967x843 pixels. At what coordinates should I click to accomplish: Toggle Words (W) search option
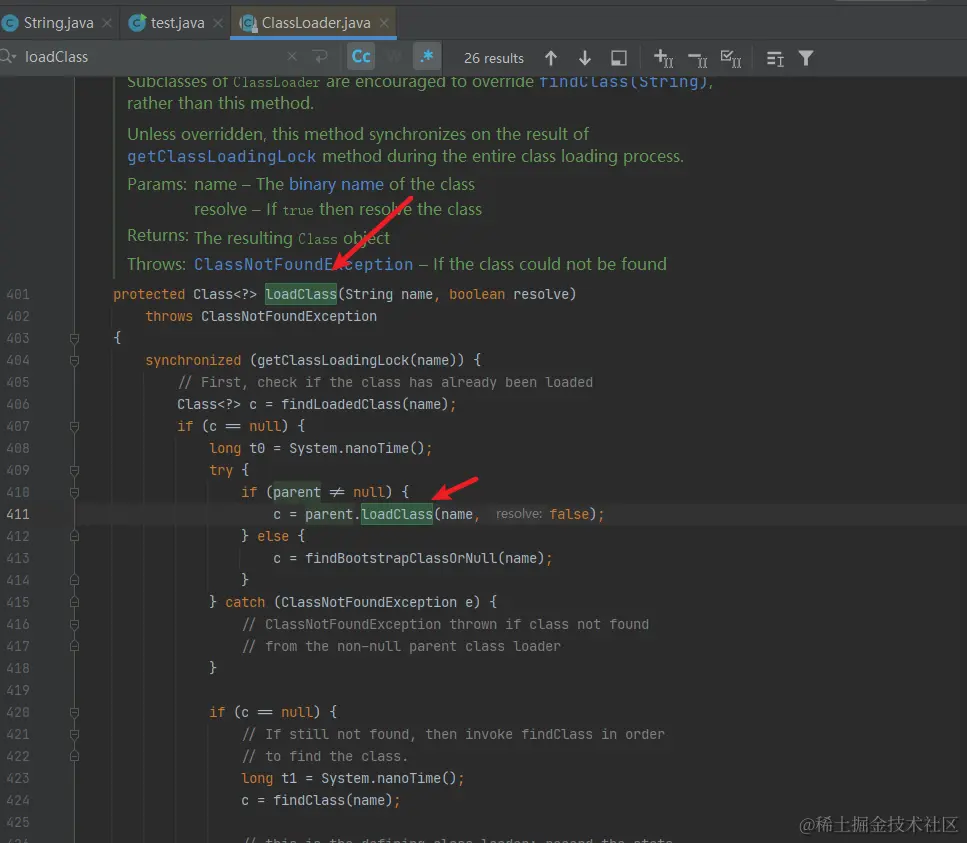tap(394, 57)
